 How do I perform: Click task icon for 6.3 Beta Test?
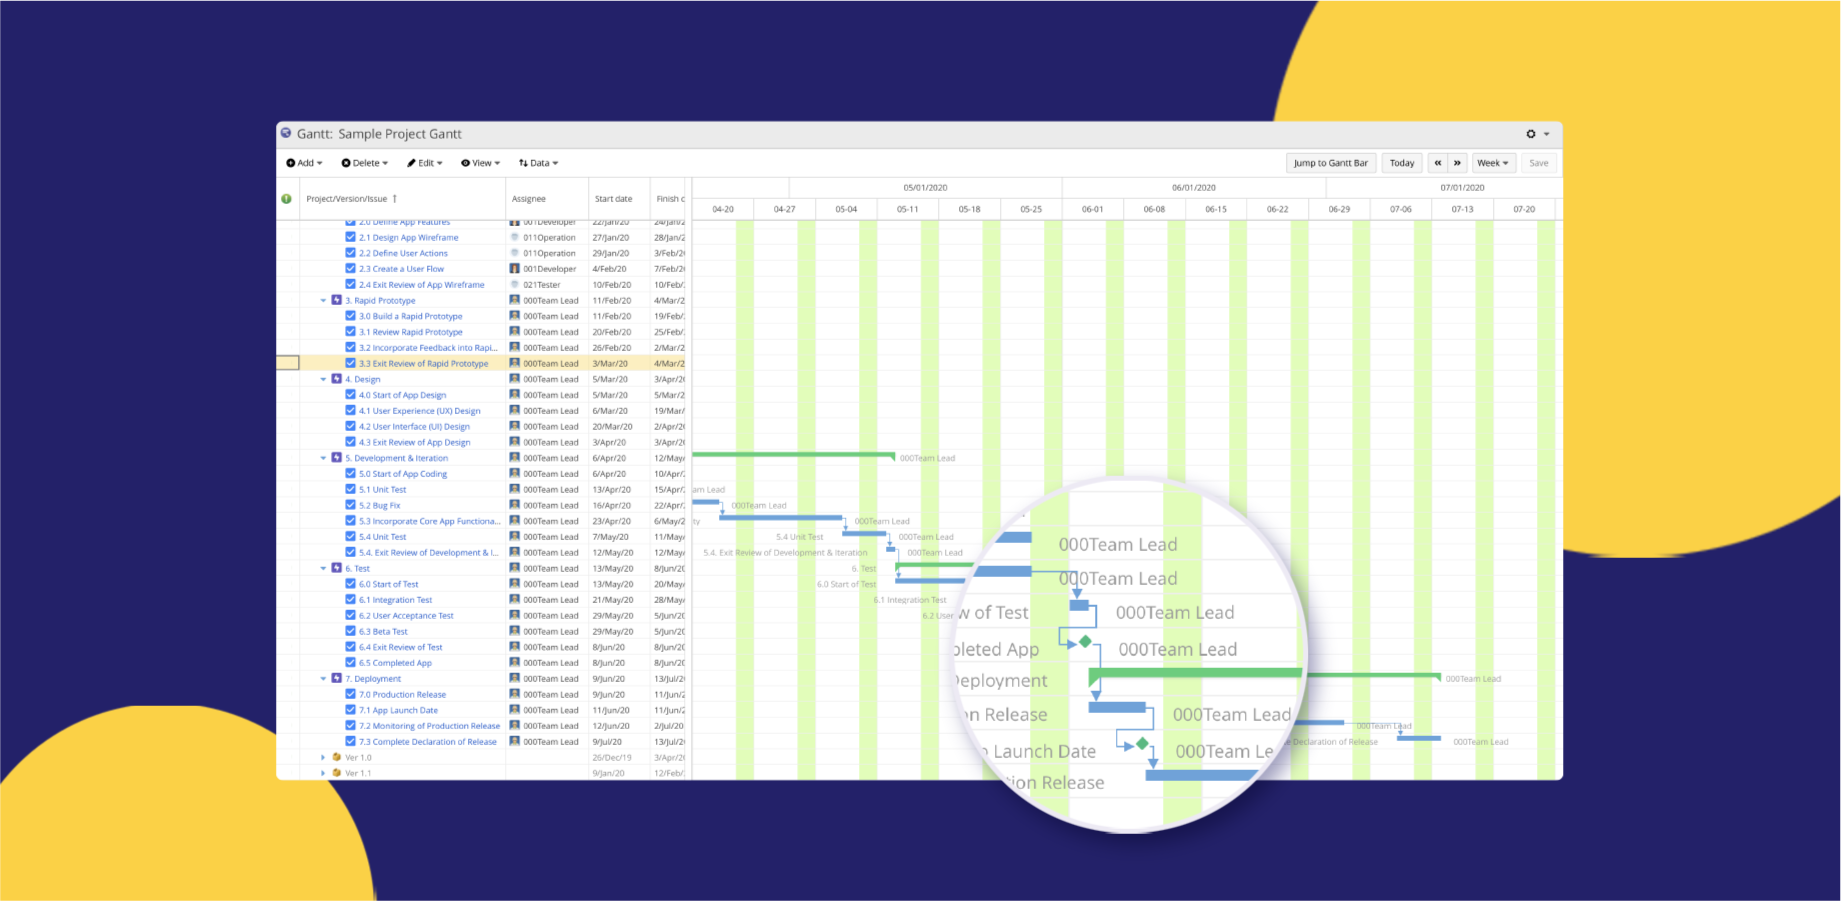point(350,632)
